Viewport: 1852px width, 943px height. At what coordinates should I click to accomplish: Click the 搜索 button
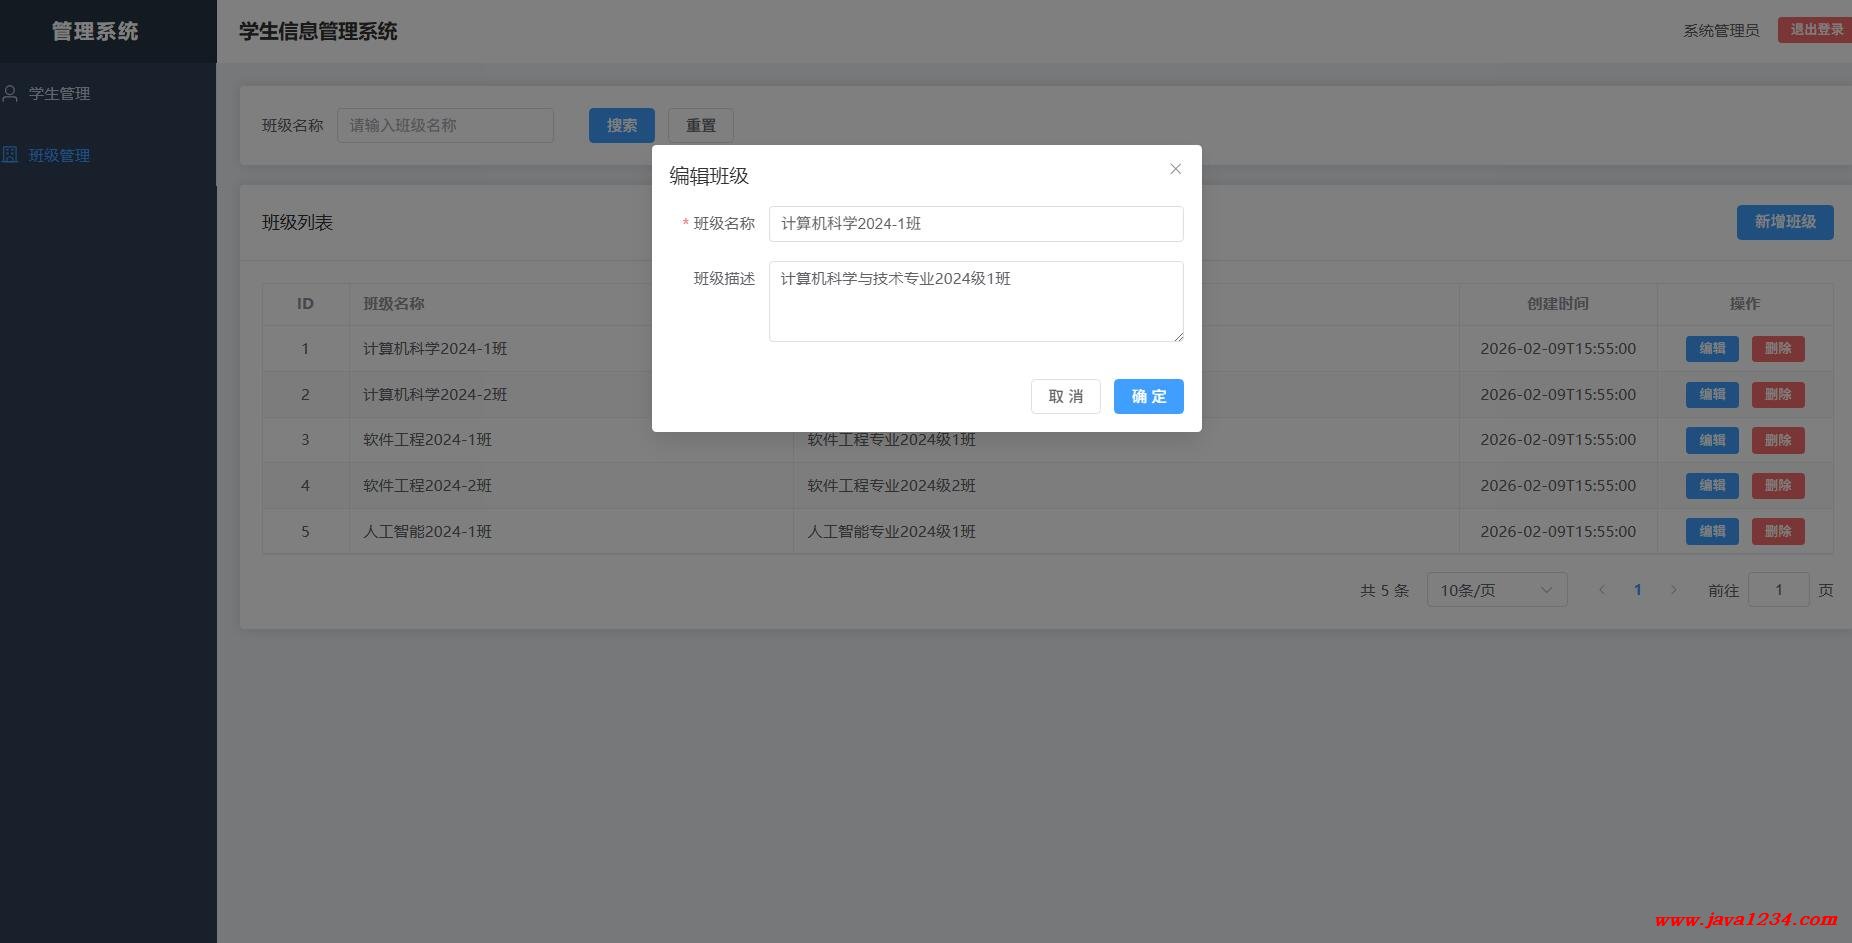(x=621, y=125)
